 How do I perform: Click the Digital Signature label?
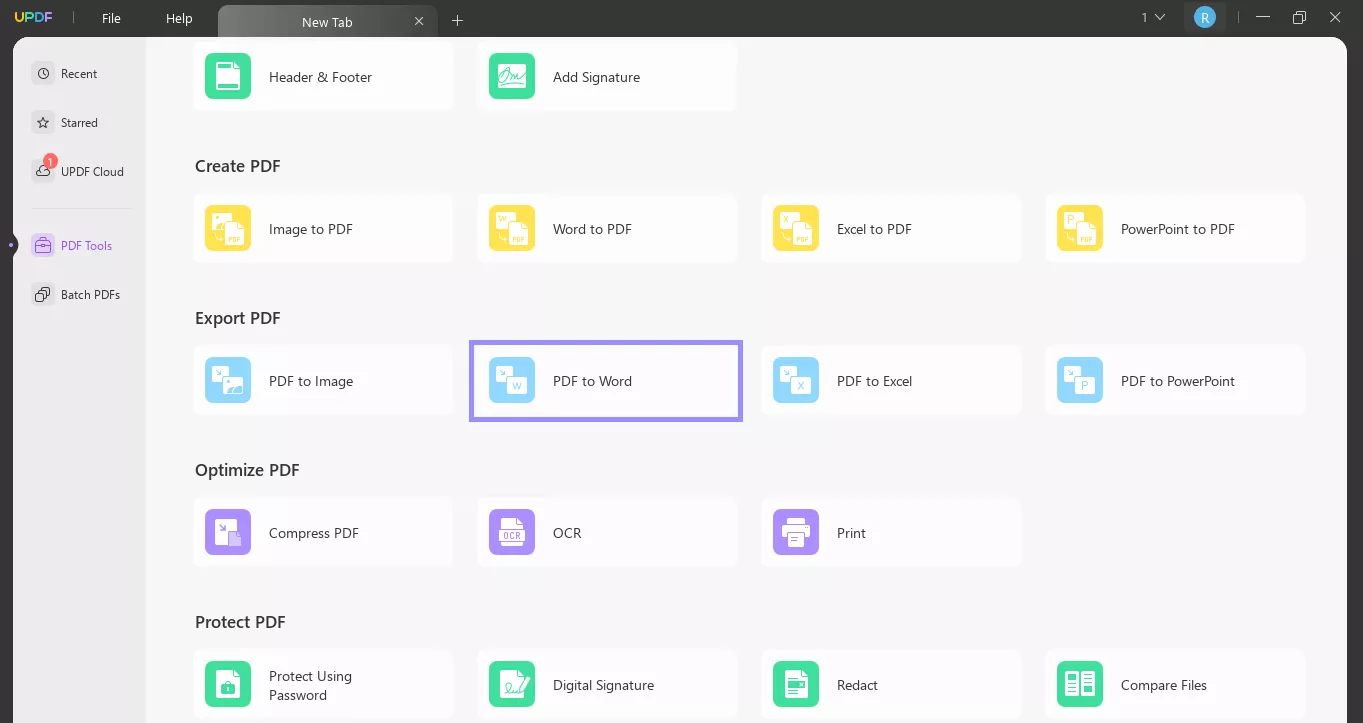click(603, 685)
